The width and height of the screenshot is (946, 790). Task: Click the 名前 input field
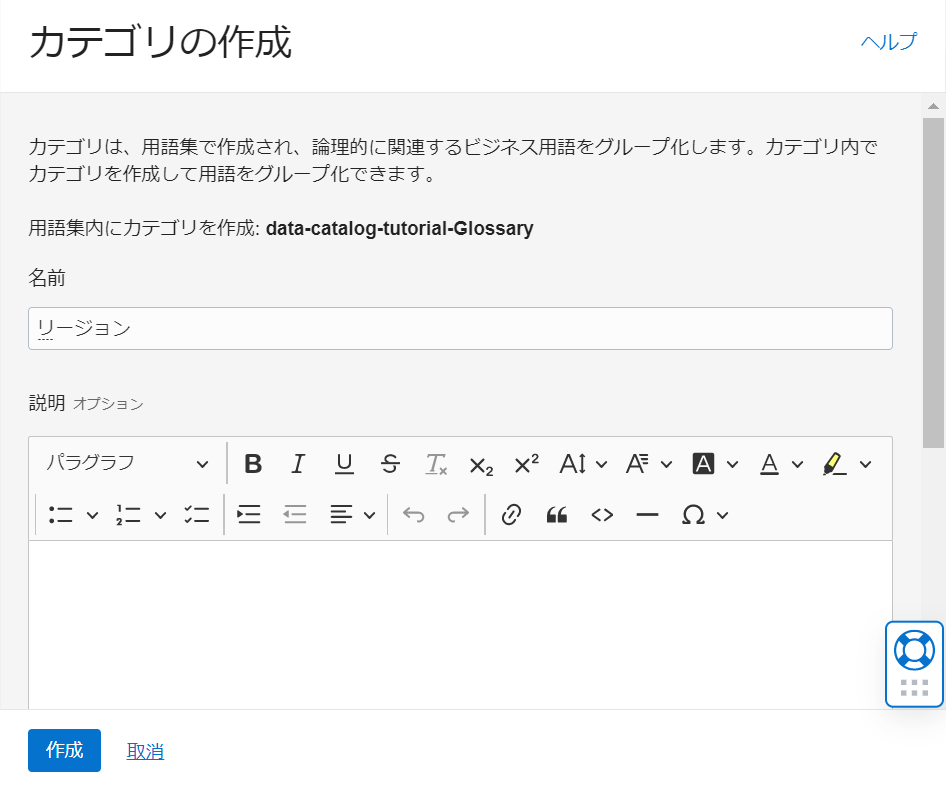coord(460,328)
